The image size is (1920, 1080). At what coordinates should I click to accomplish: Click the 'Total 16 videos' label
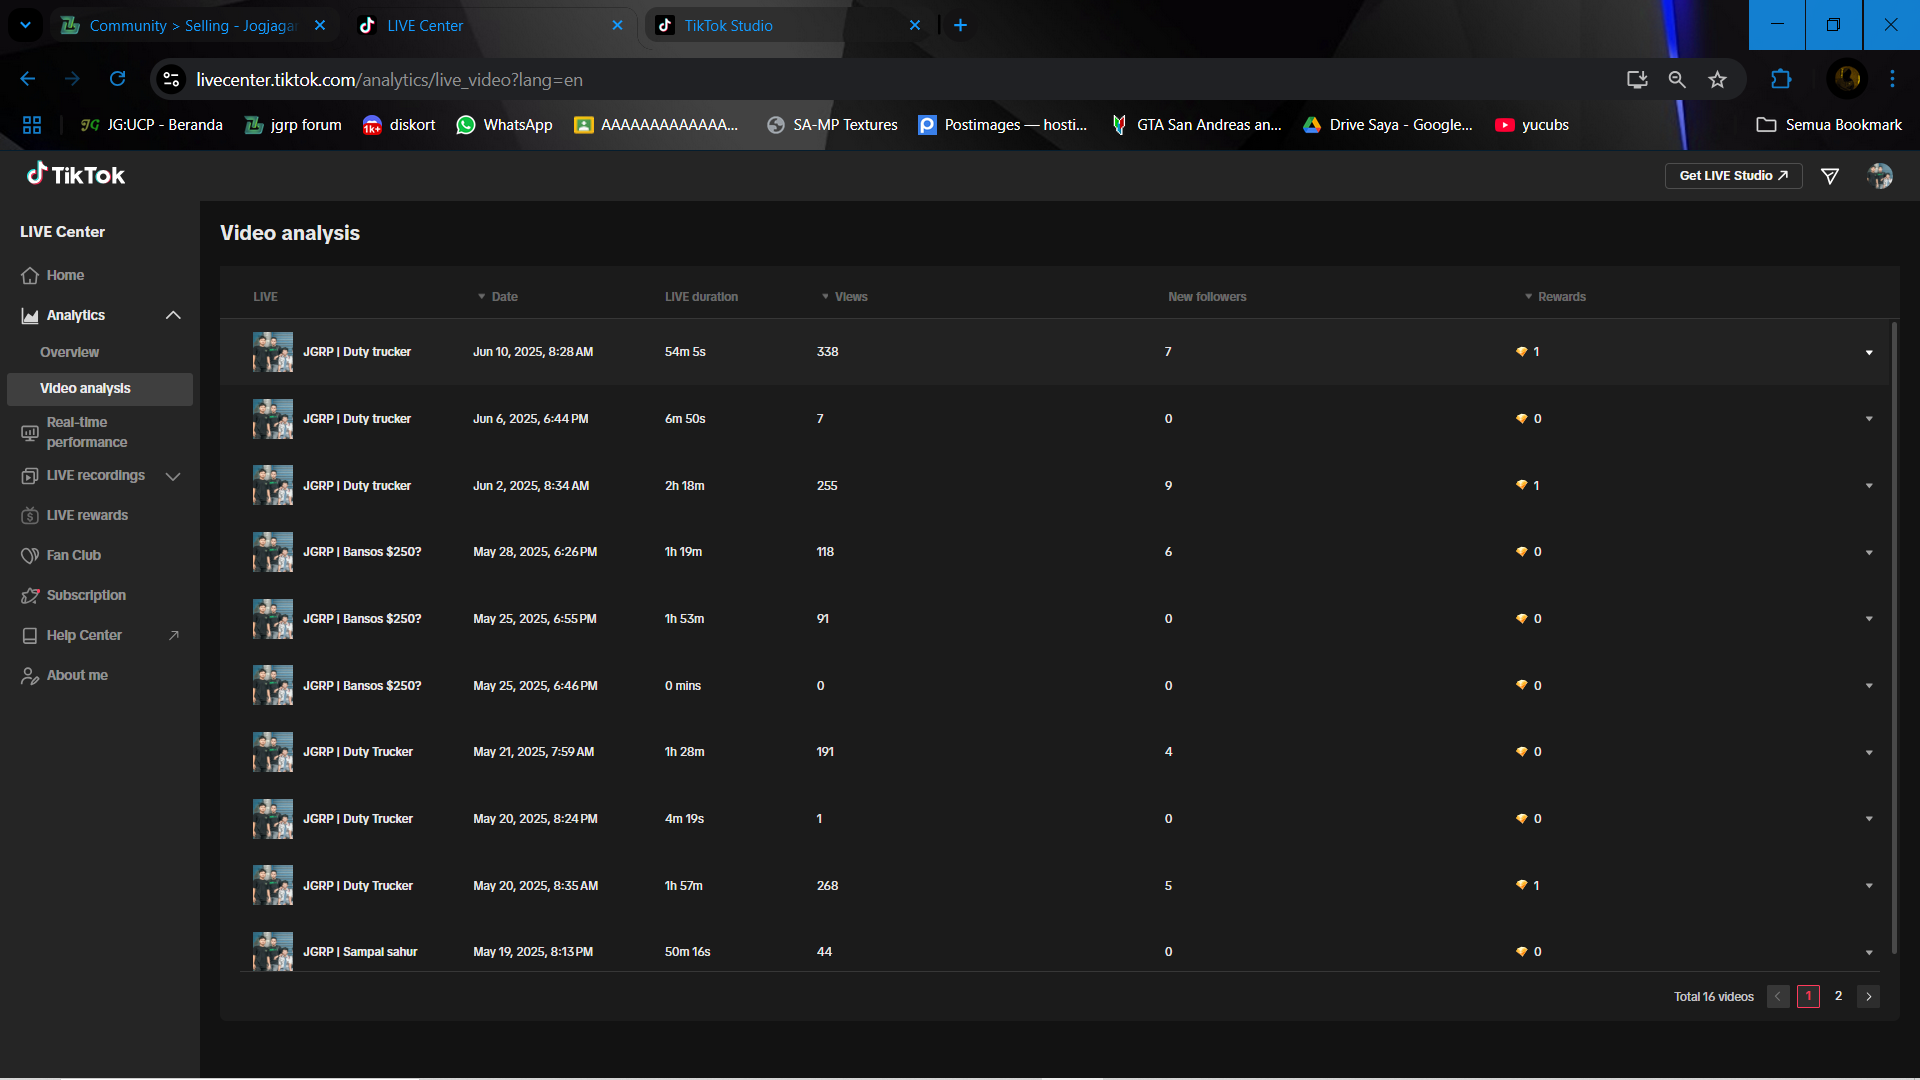pyautogui.click(x=1714, y=997)
